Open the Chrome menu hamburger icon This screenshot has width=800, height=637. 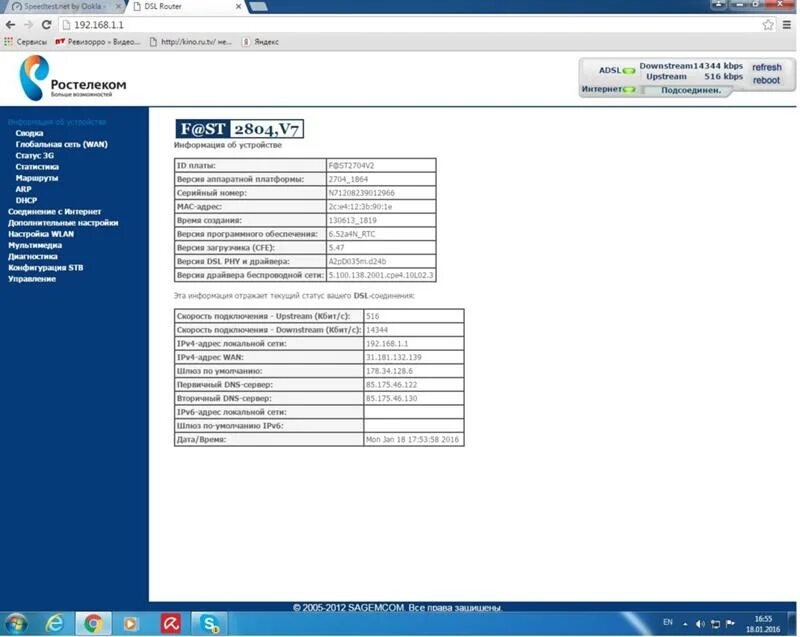(x=787, y=24)
